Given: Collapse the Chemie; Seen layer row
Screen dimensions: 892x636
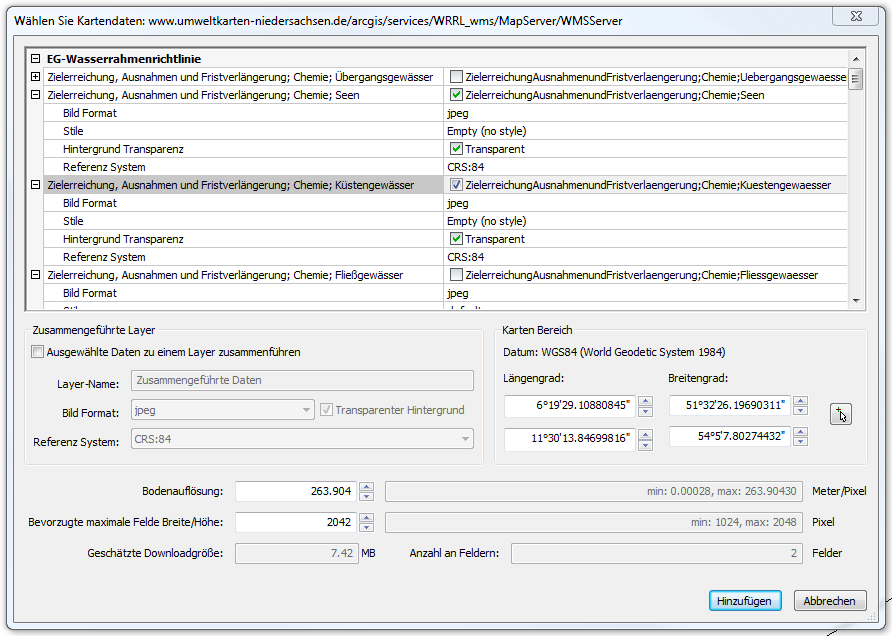Looking at the screenshot, I should pyautogui.click(x=36, y=95).
